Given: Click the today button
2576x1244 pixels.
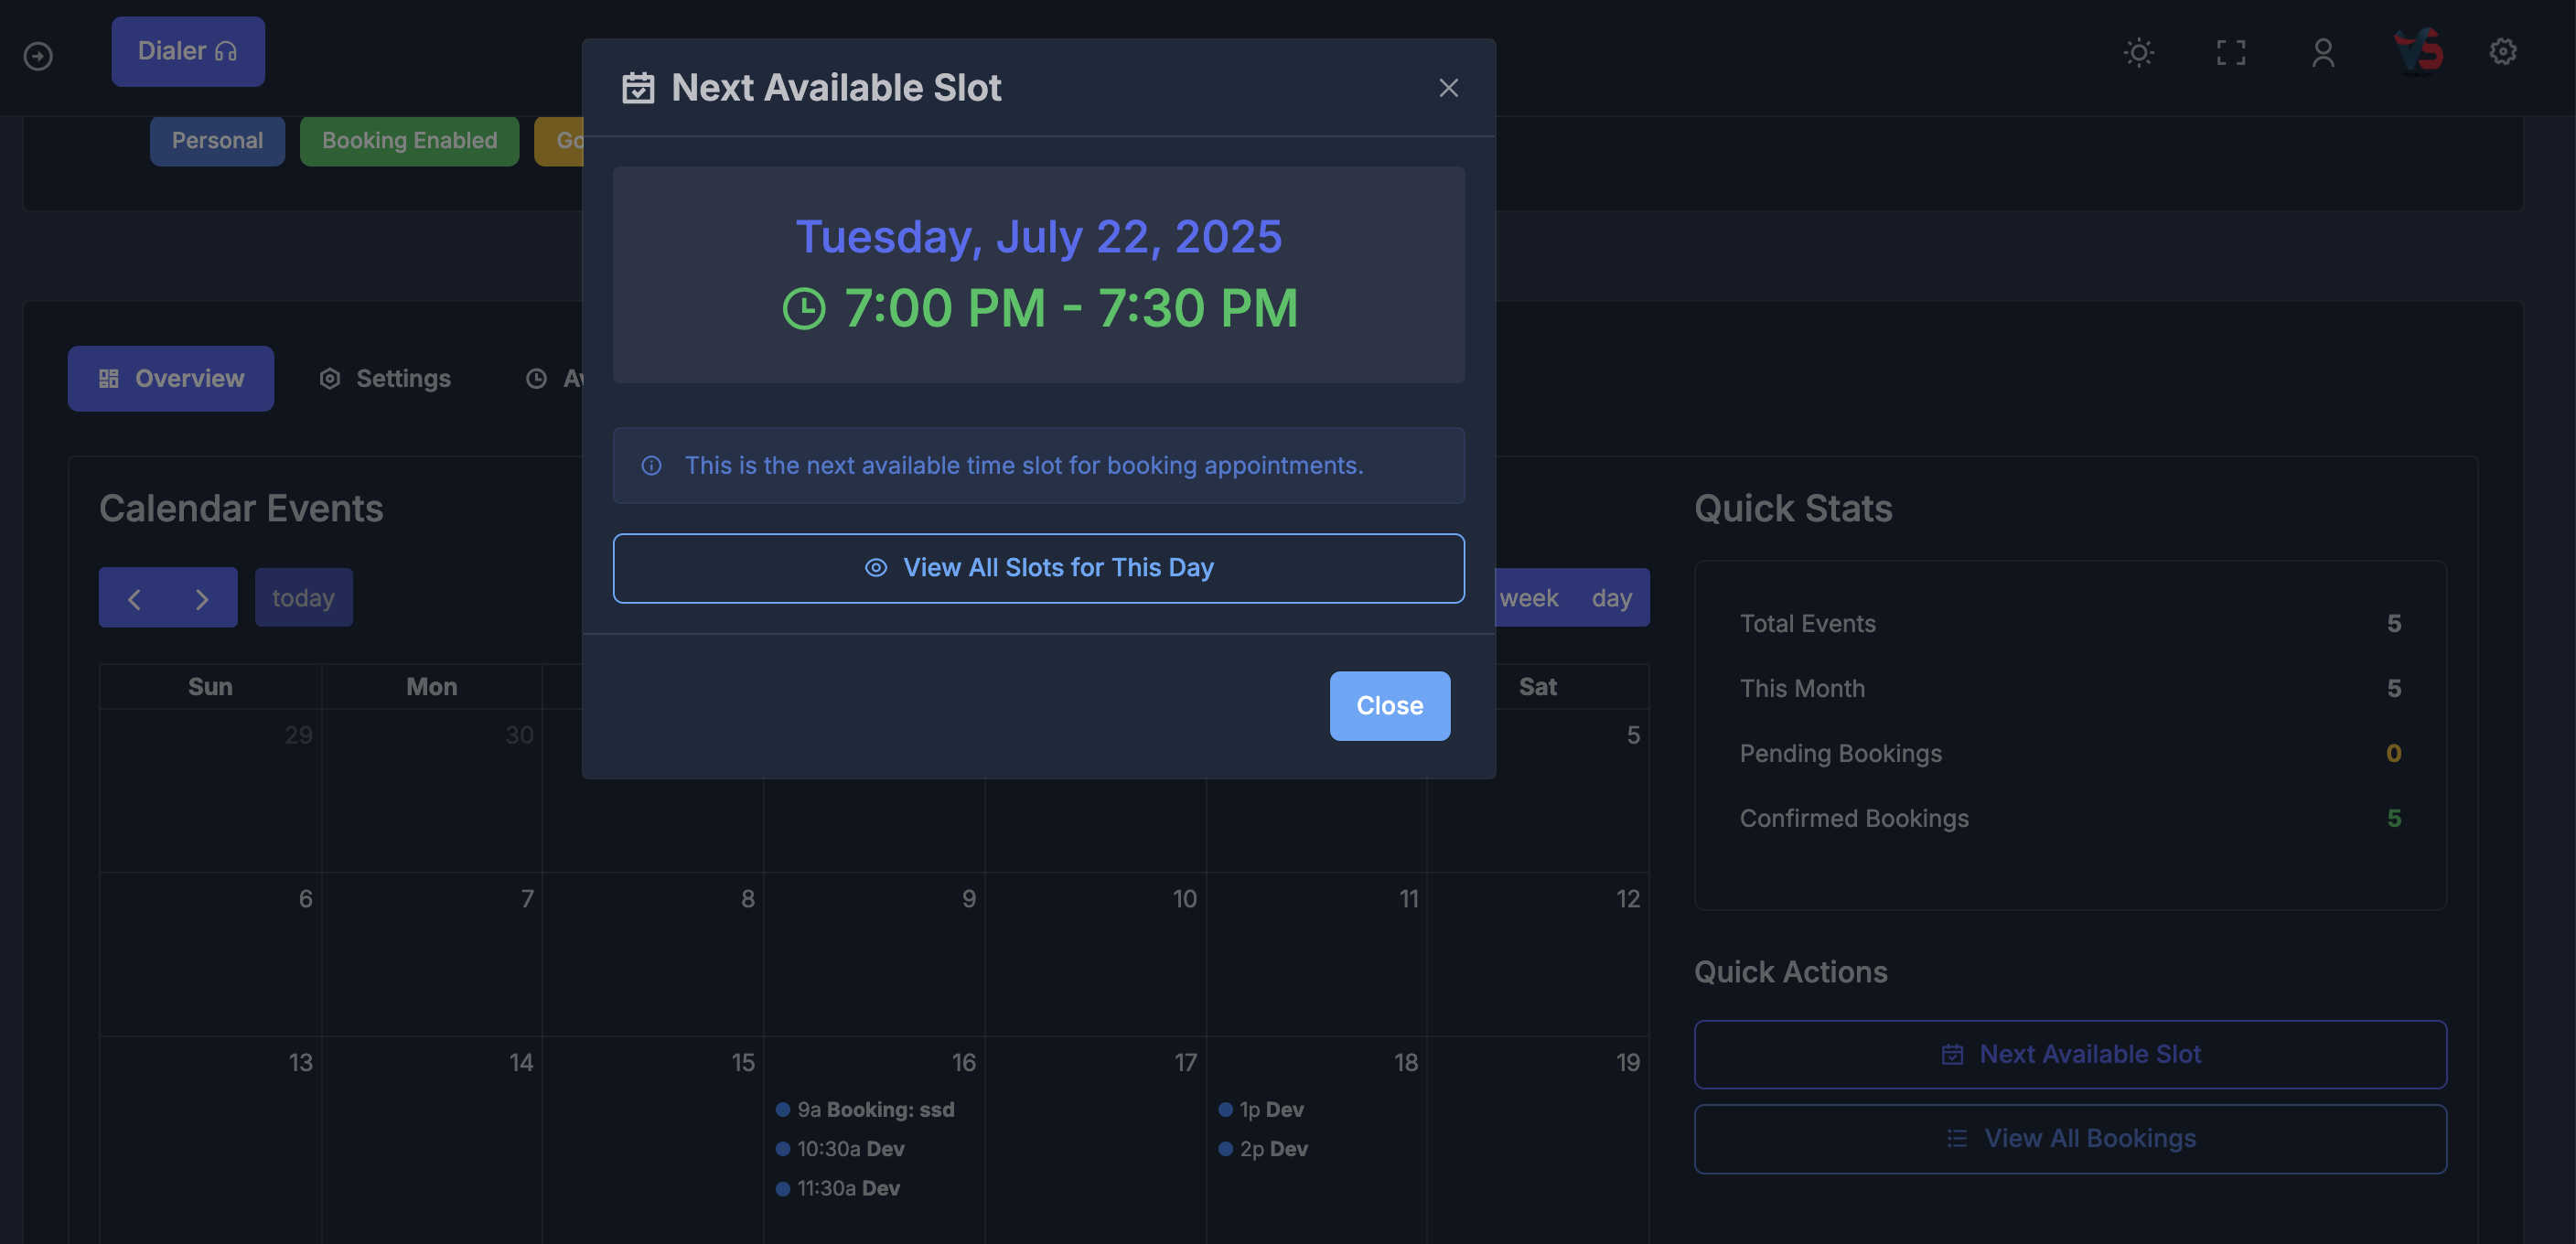Looking at the screenshot, I should pos(303,597).
